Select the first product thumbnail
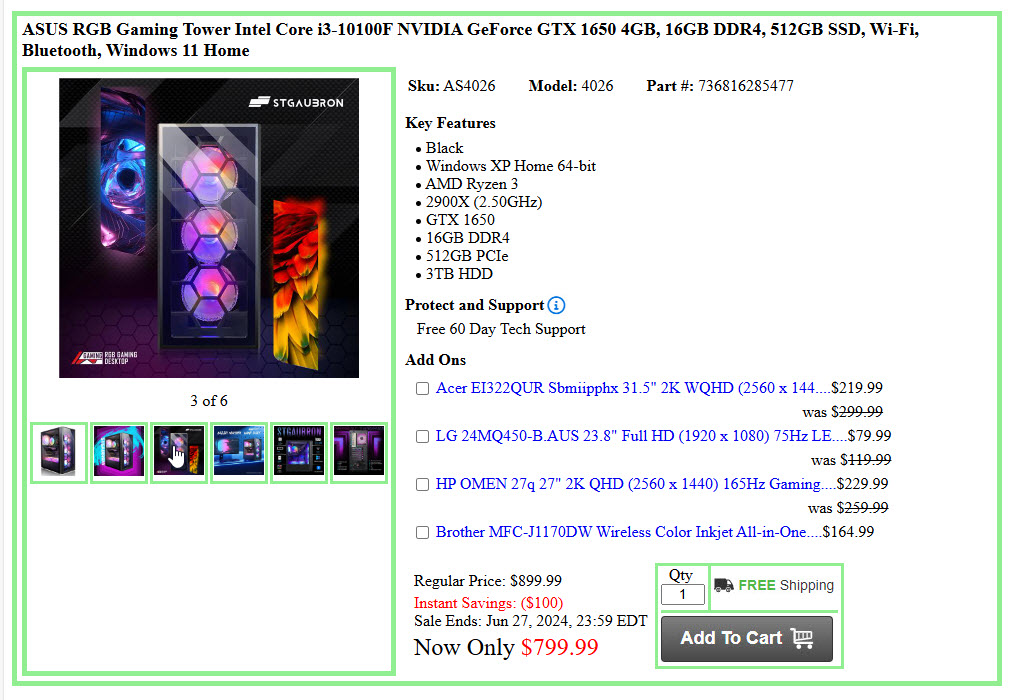 pyautogui.click(x=58, y=452)
